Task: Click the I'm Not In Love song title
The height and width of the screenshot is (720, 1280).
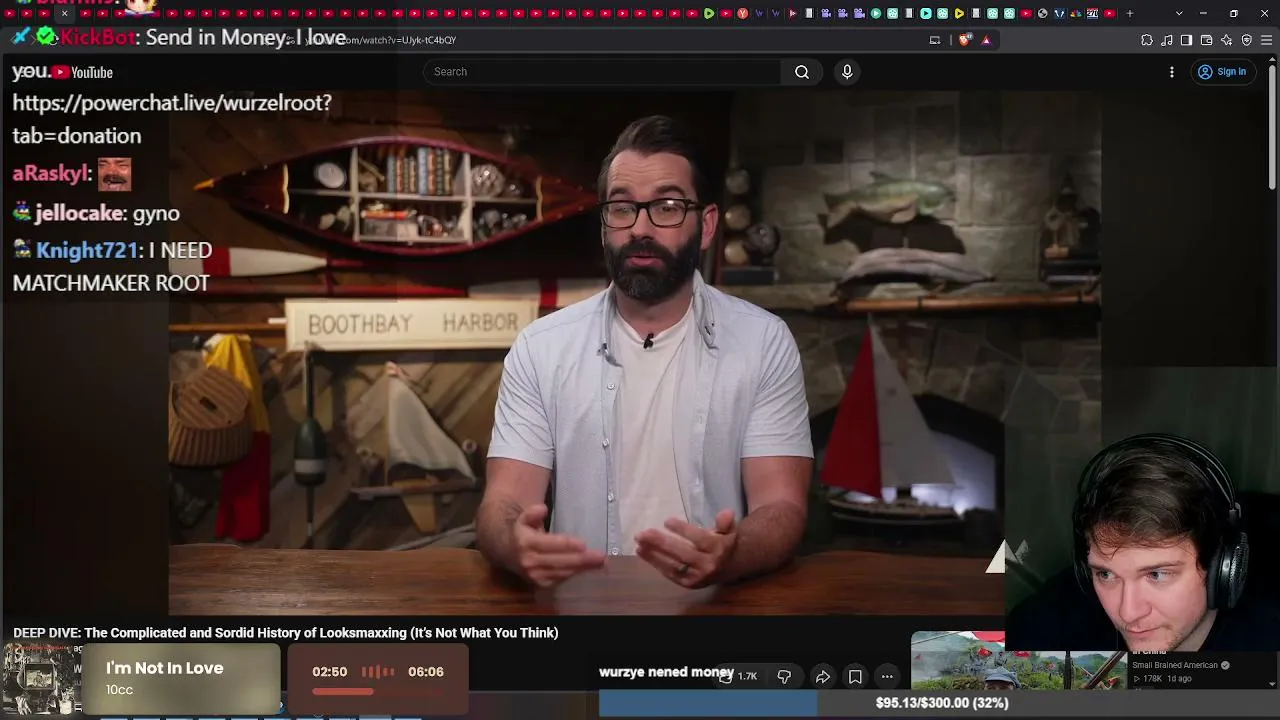Action: coord(165,668)
